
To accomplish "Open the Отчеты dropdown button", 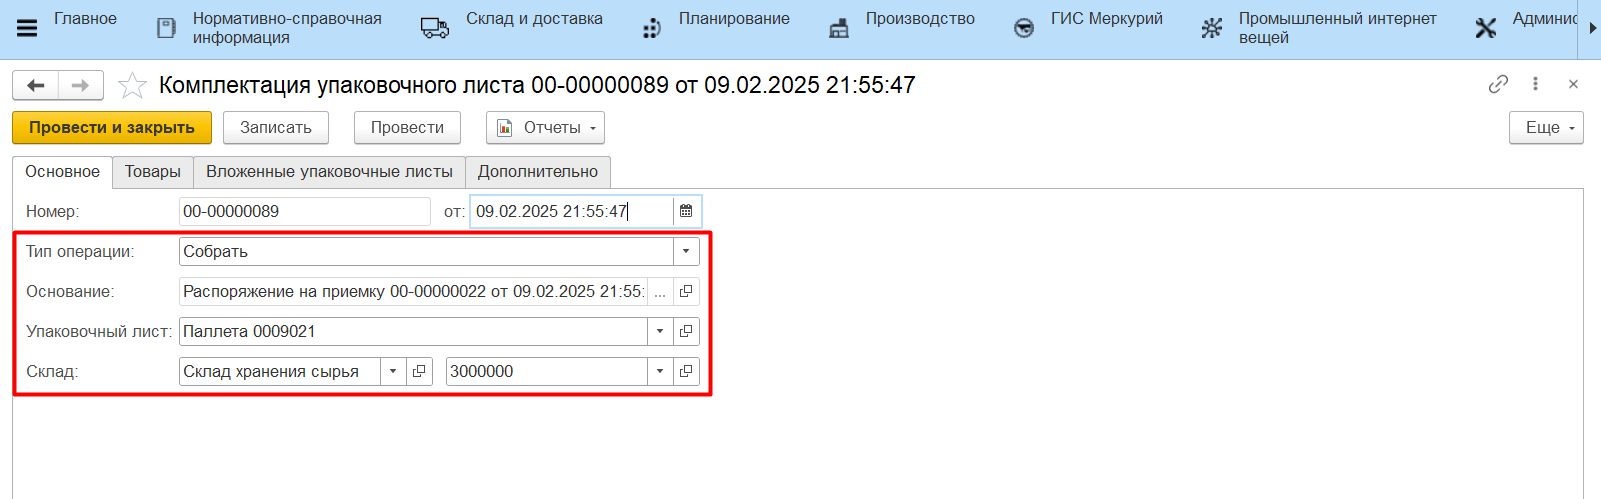I will [545, 128].
